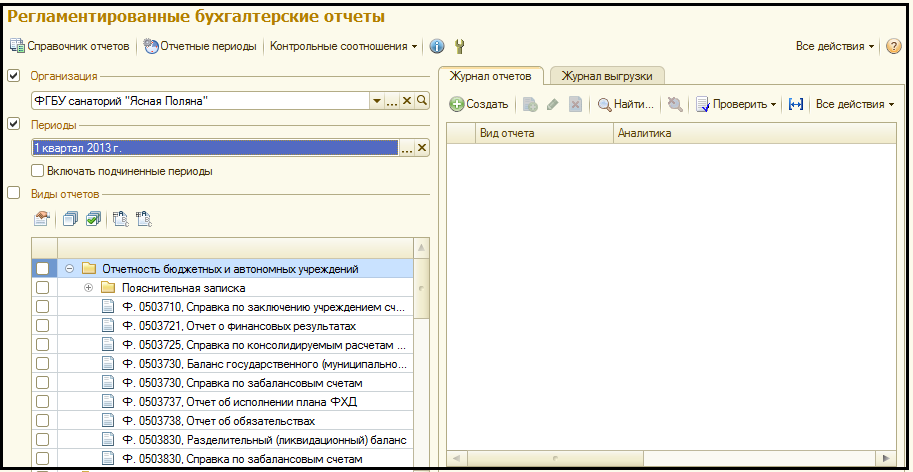
Task: Click the check all report types icon
Action: click(93, 218)
